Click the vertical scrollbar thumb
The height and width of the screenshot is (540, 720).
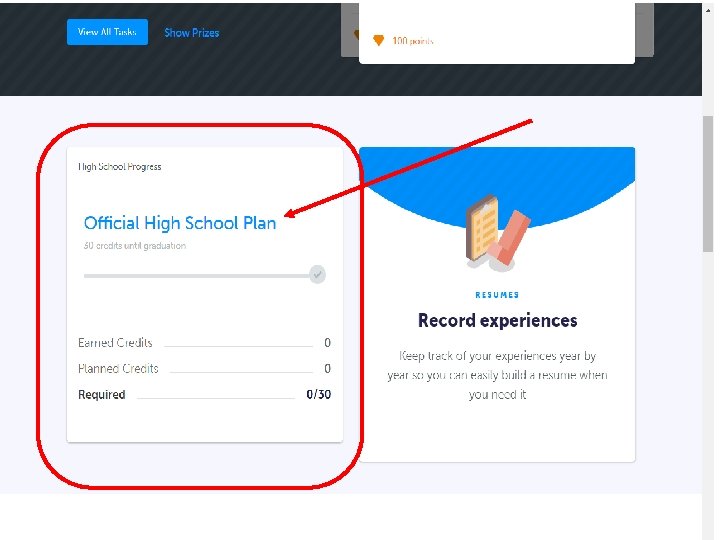(x=708, y=184)
